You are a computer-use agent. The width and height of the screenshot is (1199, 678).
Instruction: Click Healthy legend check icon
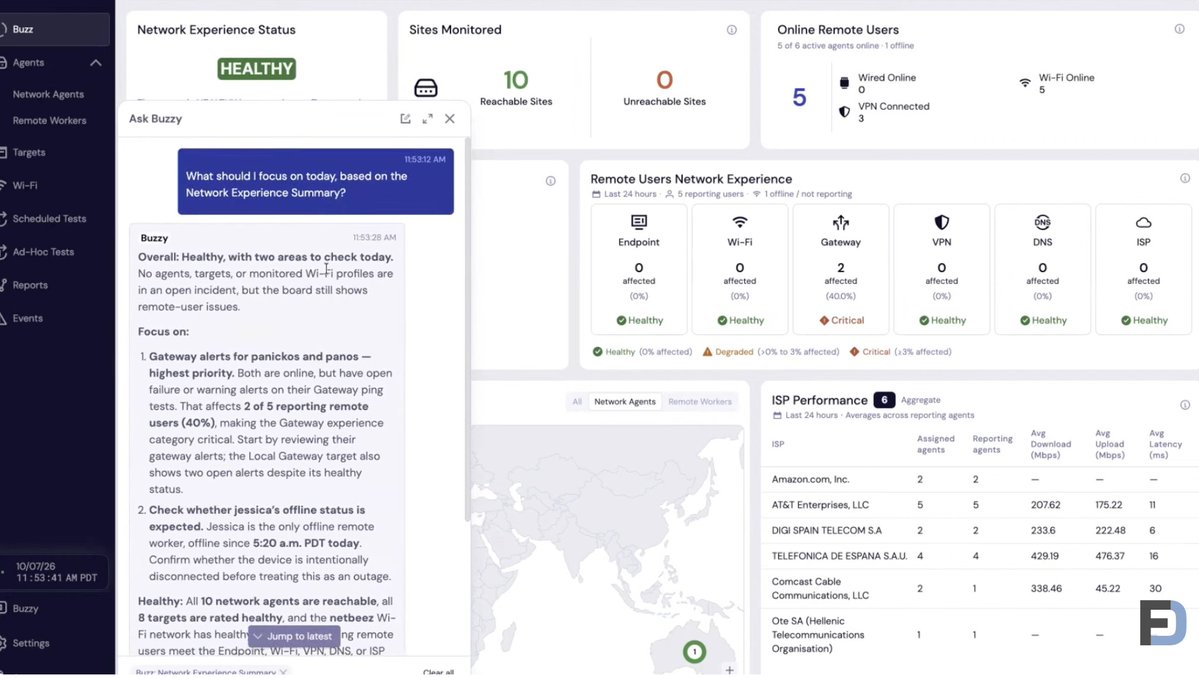pos(597,352)
